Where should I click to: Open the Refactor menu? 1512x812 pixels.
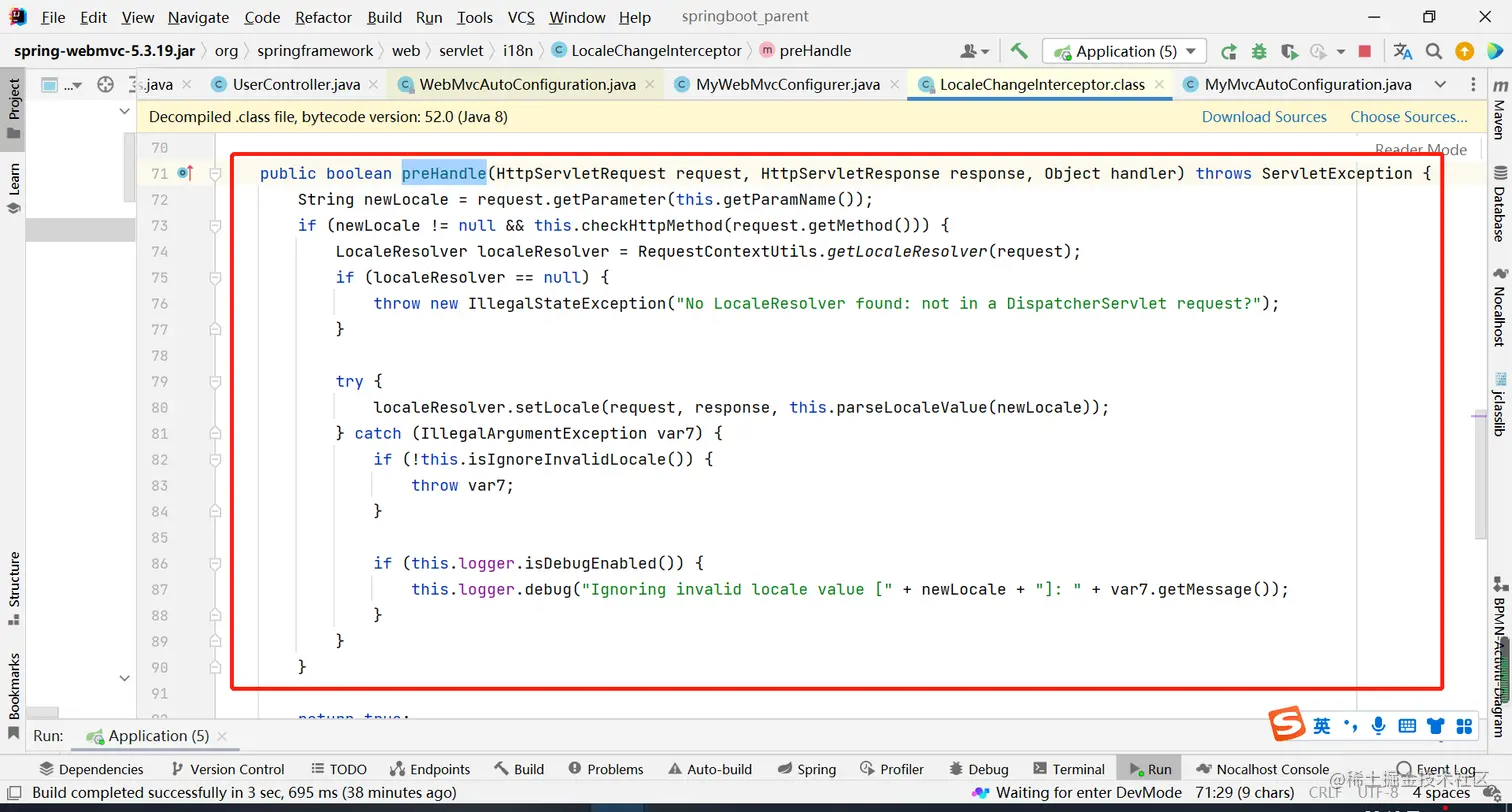pyautogui.click(x=324, y=17)
